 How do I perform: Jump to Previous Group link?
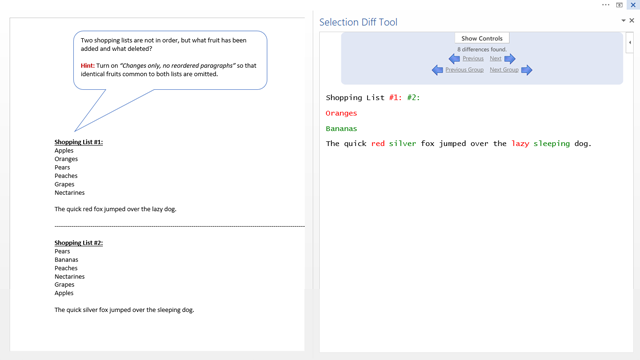(x=464, y=70)
